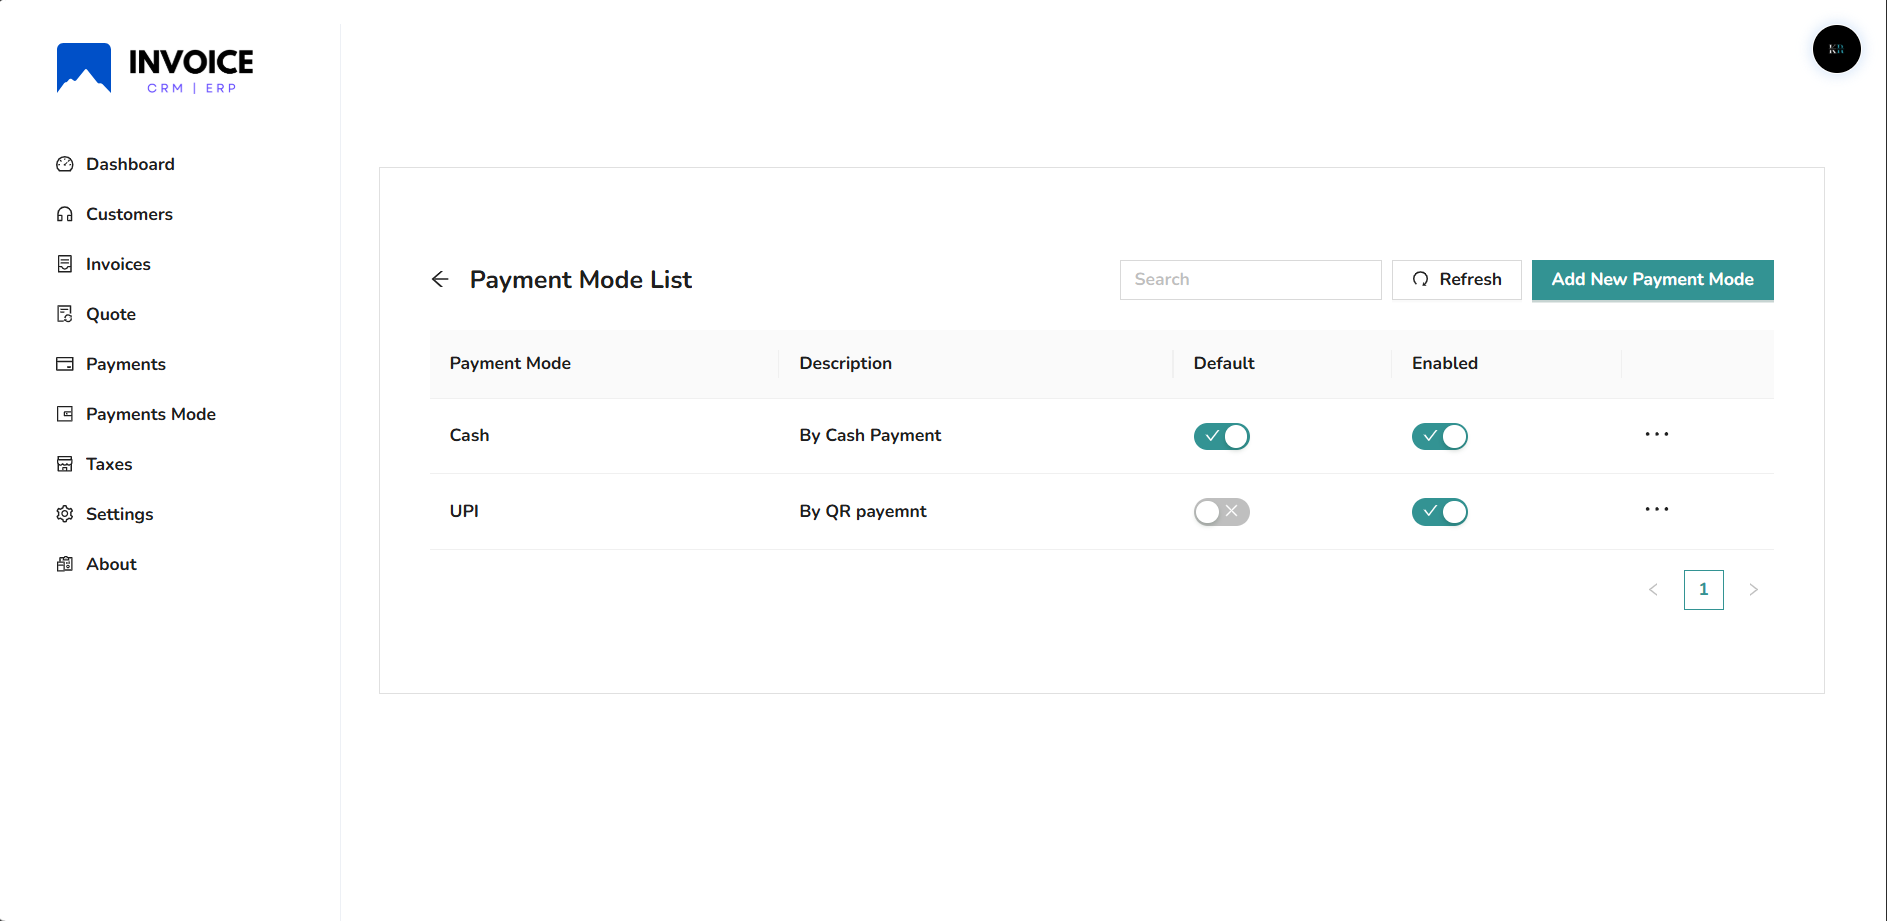Click the Taxes calculator icon

click(x=65, y=464)
